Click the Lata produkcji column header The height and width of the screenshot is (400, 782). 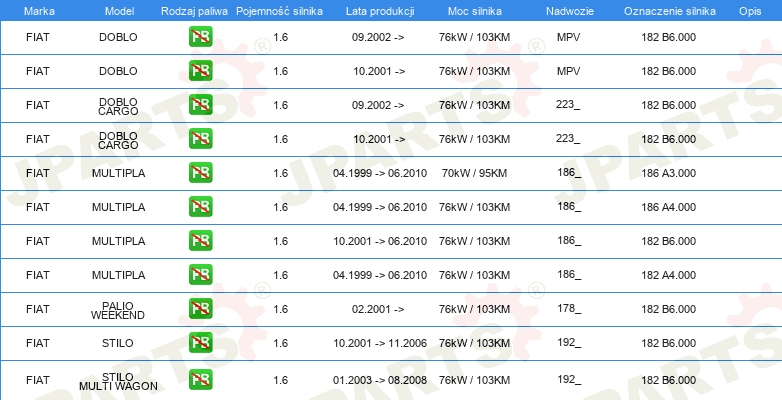380,11
